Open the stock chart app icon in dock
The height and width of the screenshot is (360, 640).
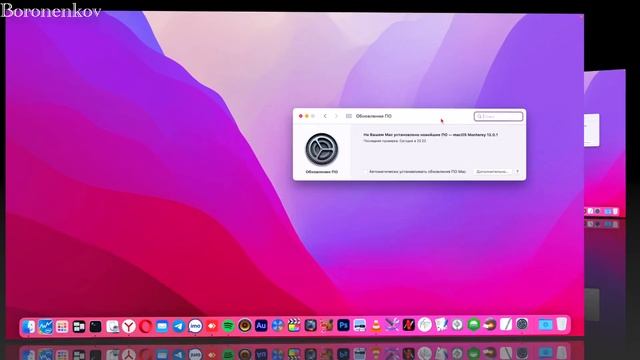45,326
